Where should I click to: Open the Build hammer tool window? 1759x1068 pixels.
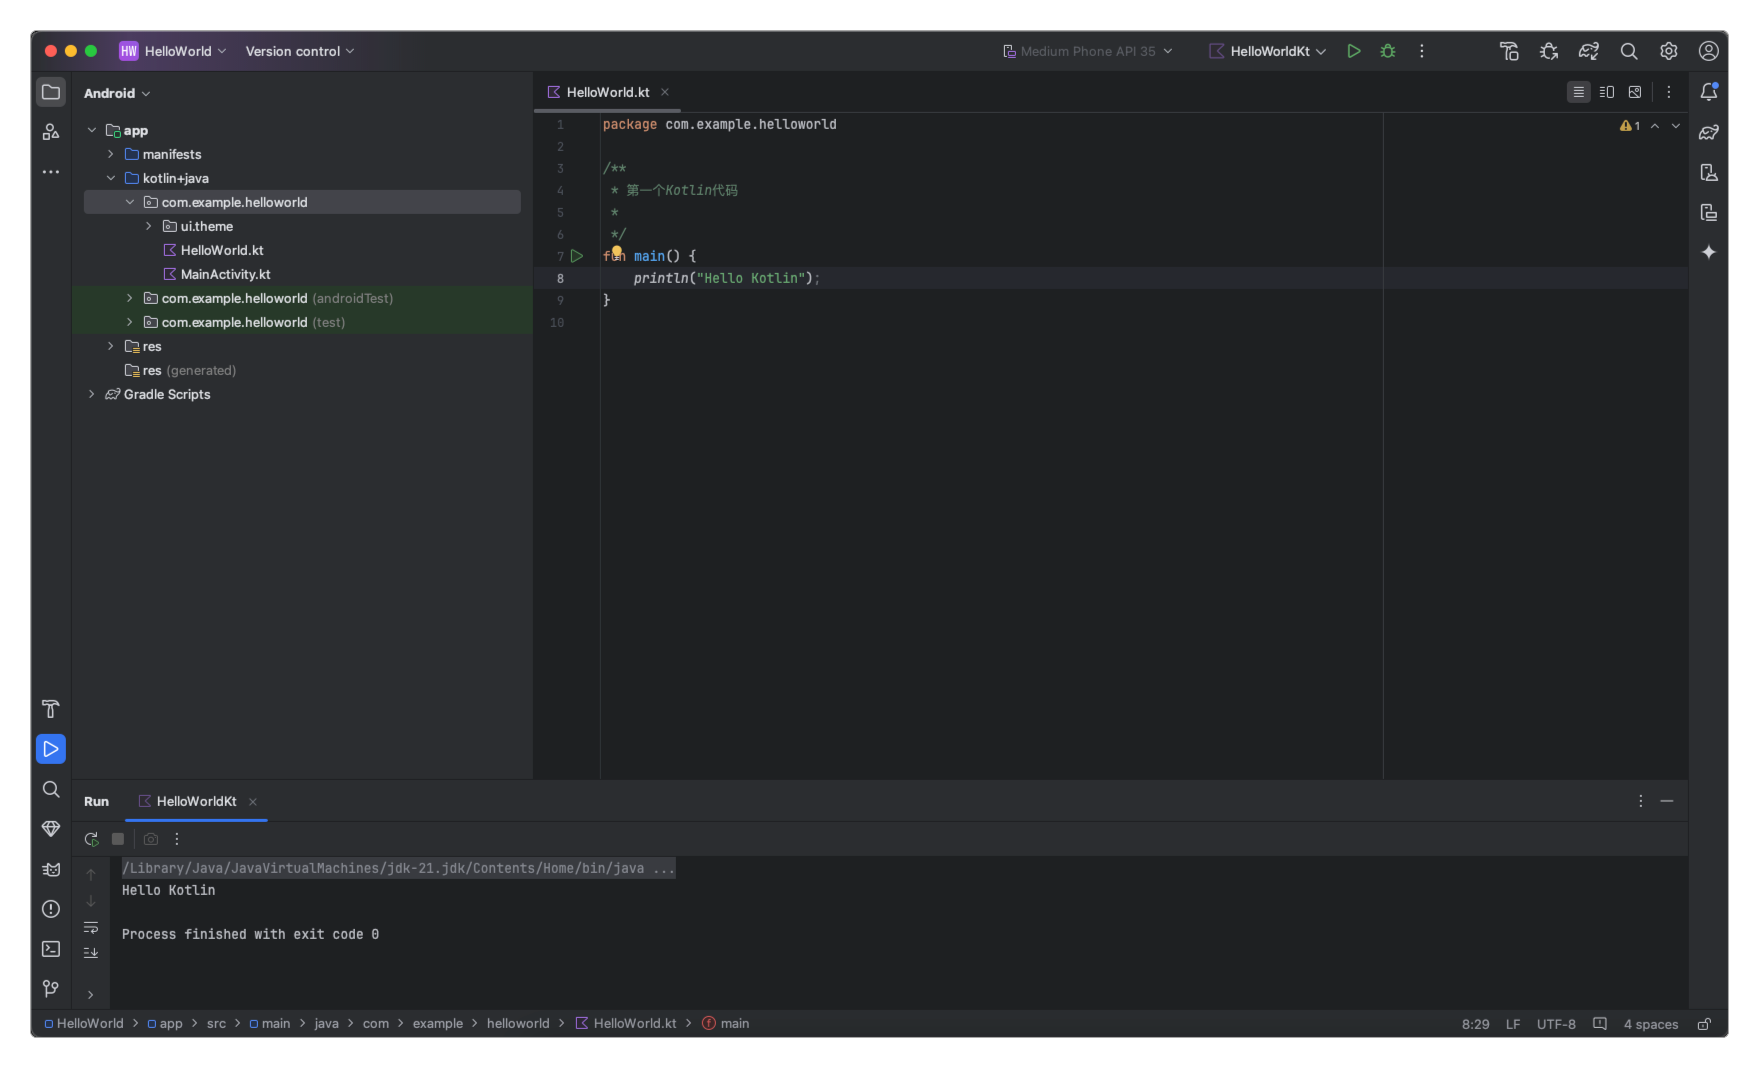click(51, 709)
